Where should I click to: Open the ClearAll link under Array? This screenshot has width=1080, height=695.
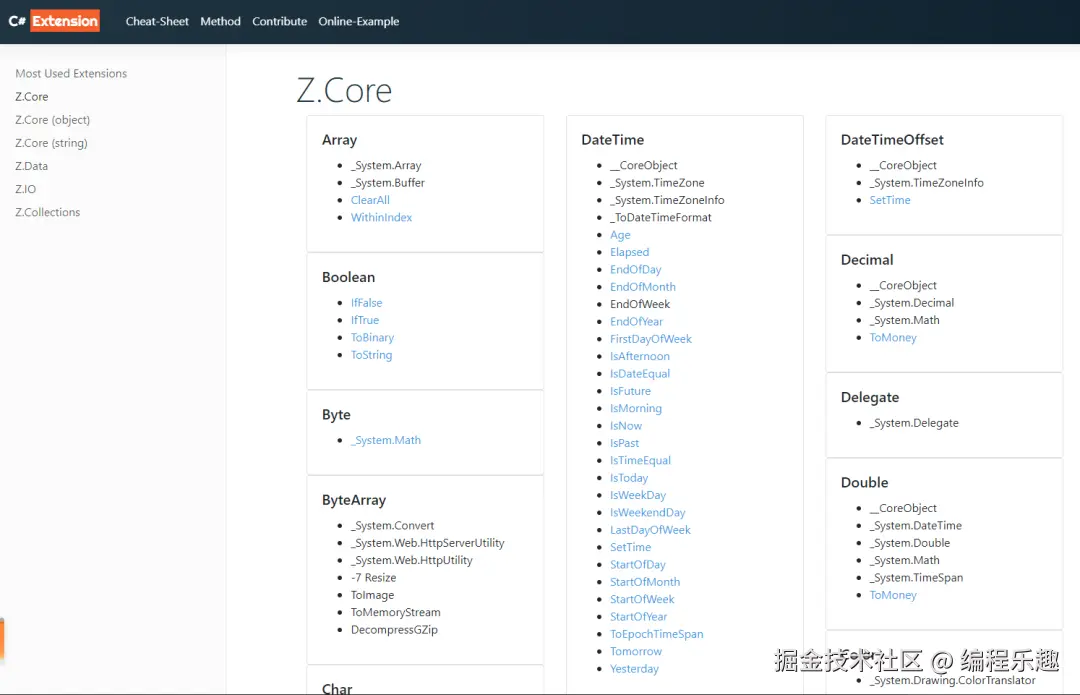click(x=370, y=200)
